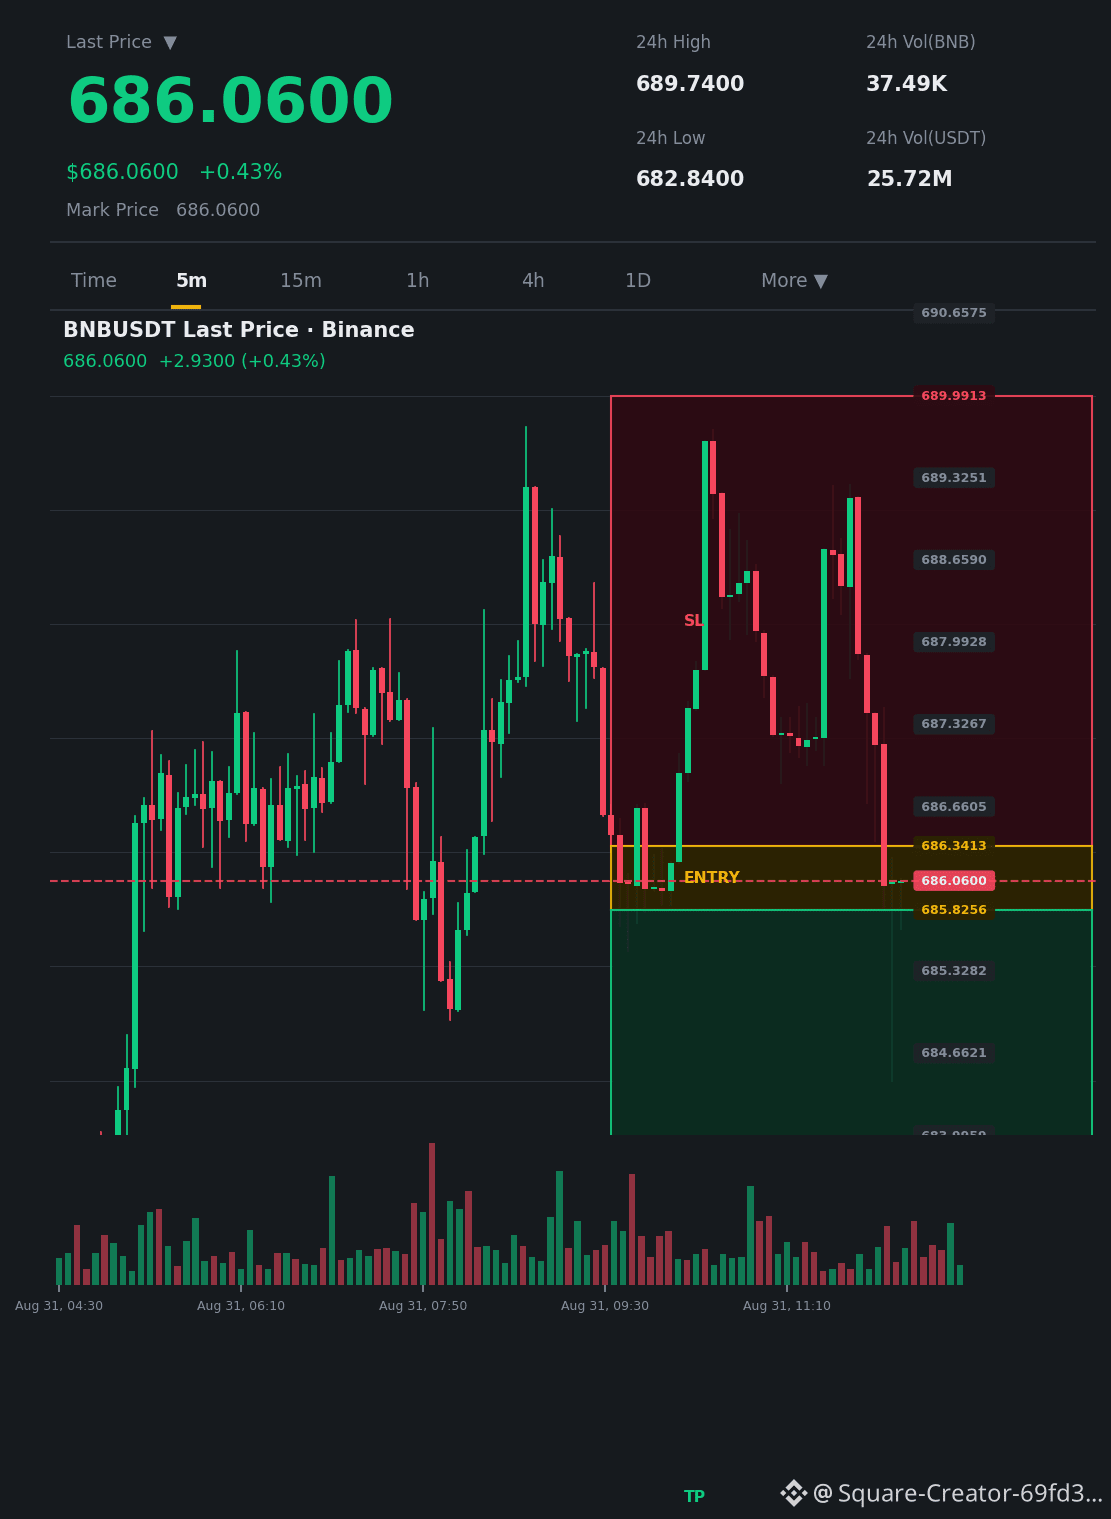Switch to the 15m interval tab
1111x1519 pixels.
[301, 281]
